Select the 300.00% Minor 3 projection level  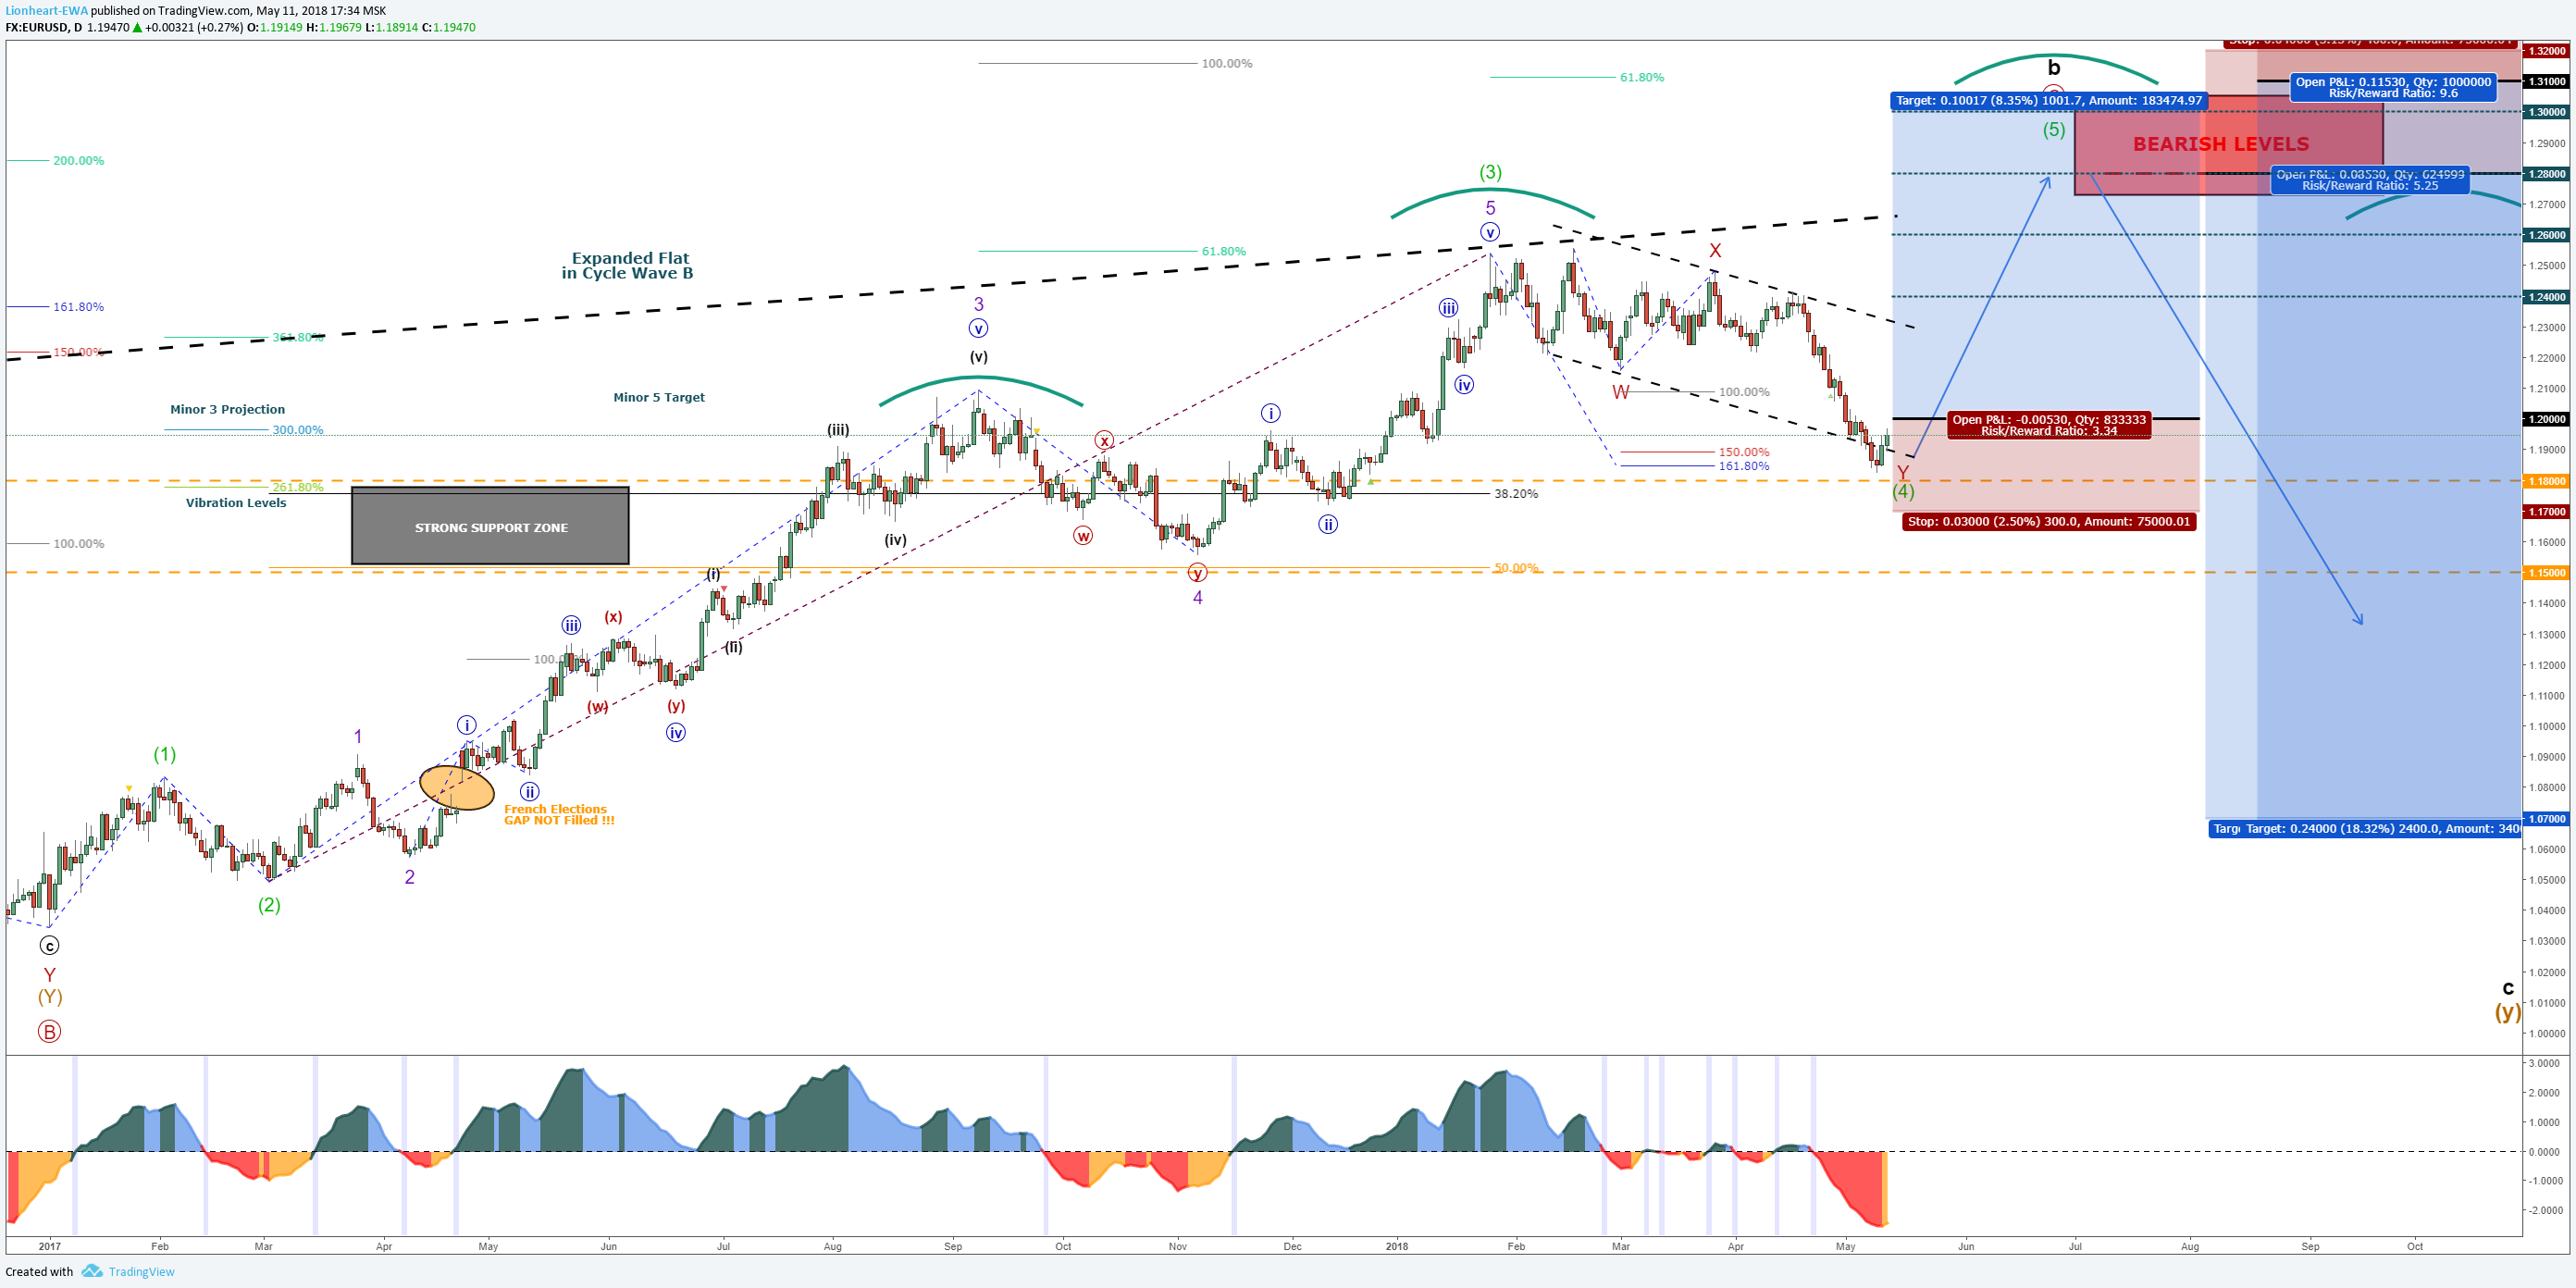click(297, 430)
